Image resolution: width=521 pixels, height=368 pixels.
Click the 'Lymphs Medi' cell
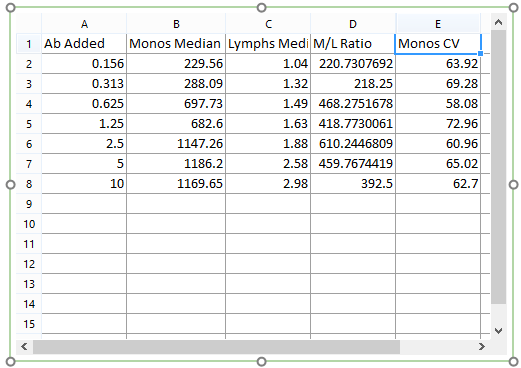(x=268, y=44)
